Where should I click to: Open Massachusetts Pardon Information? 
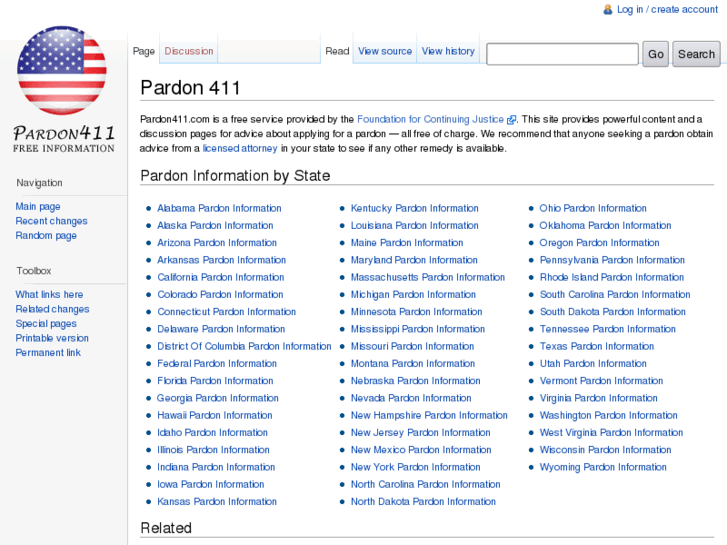[427, 277]
